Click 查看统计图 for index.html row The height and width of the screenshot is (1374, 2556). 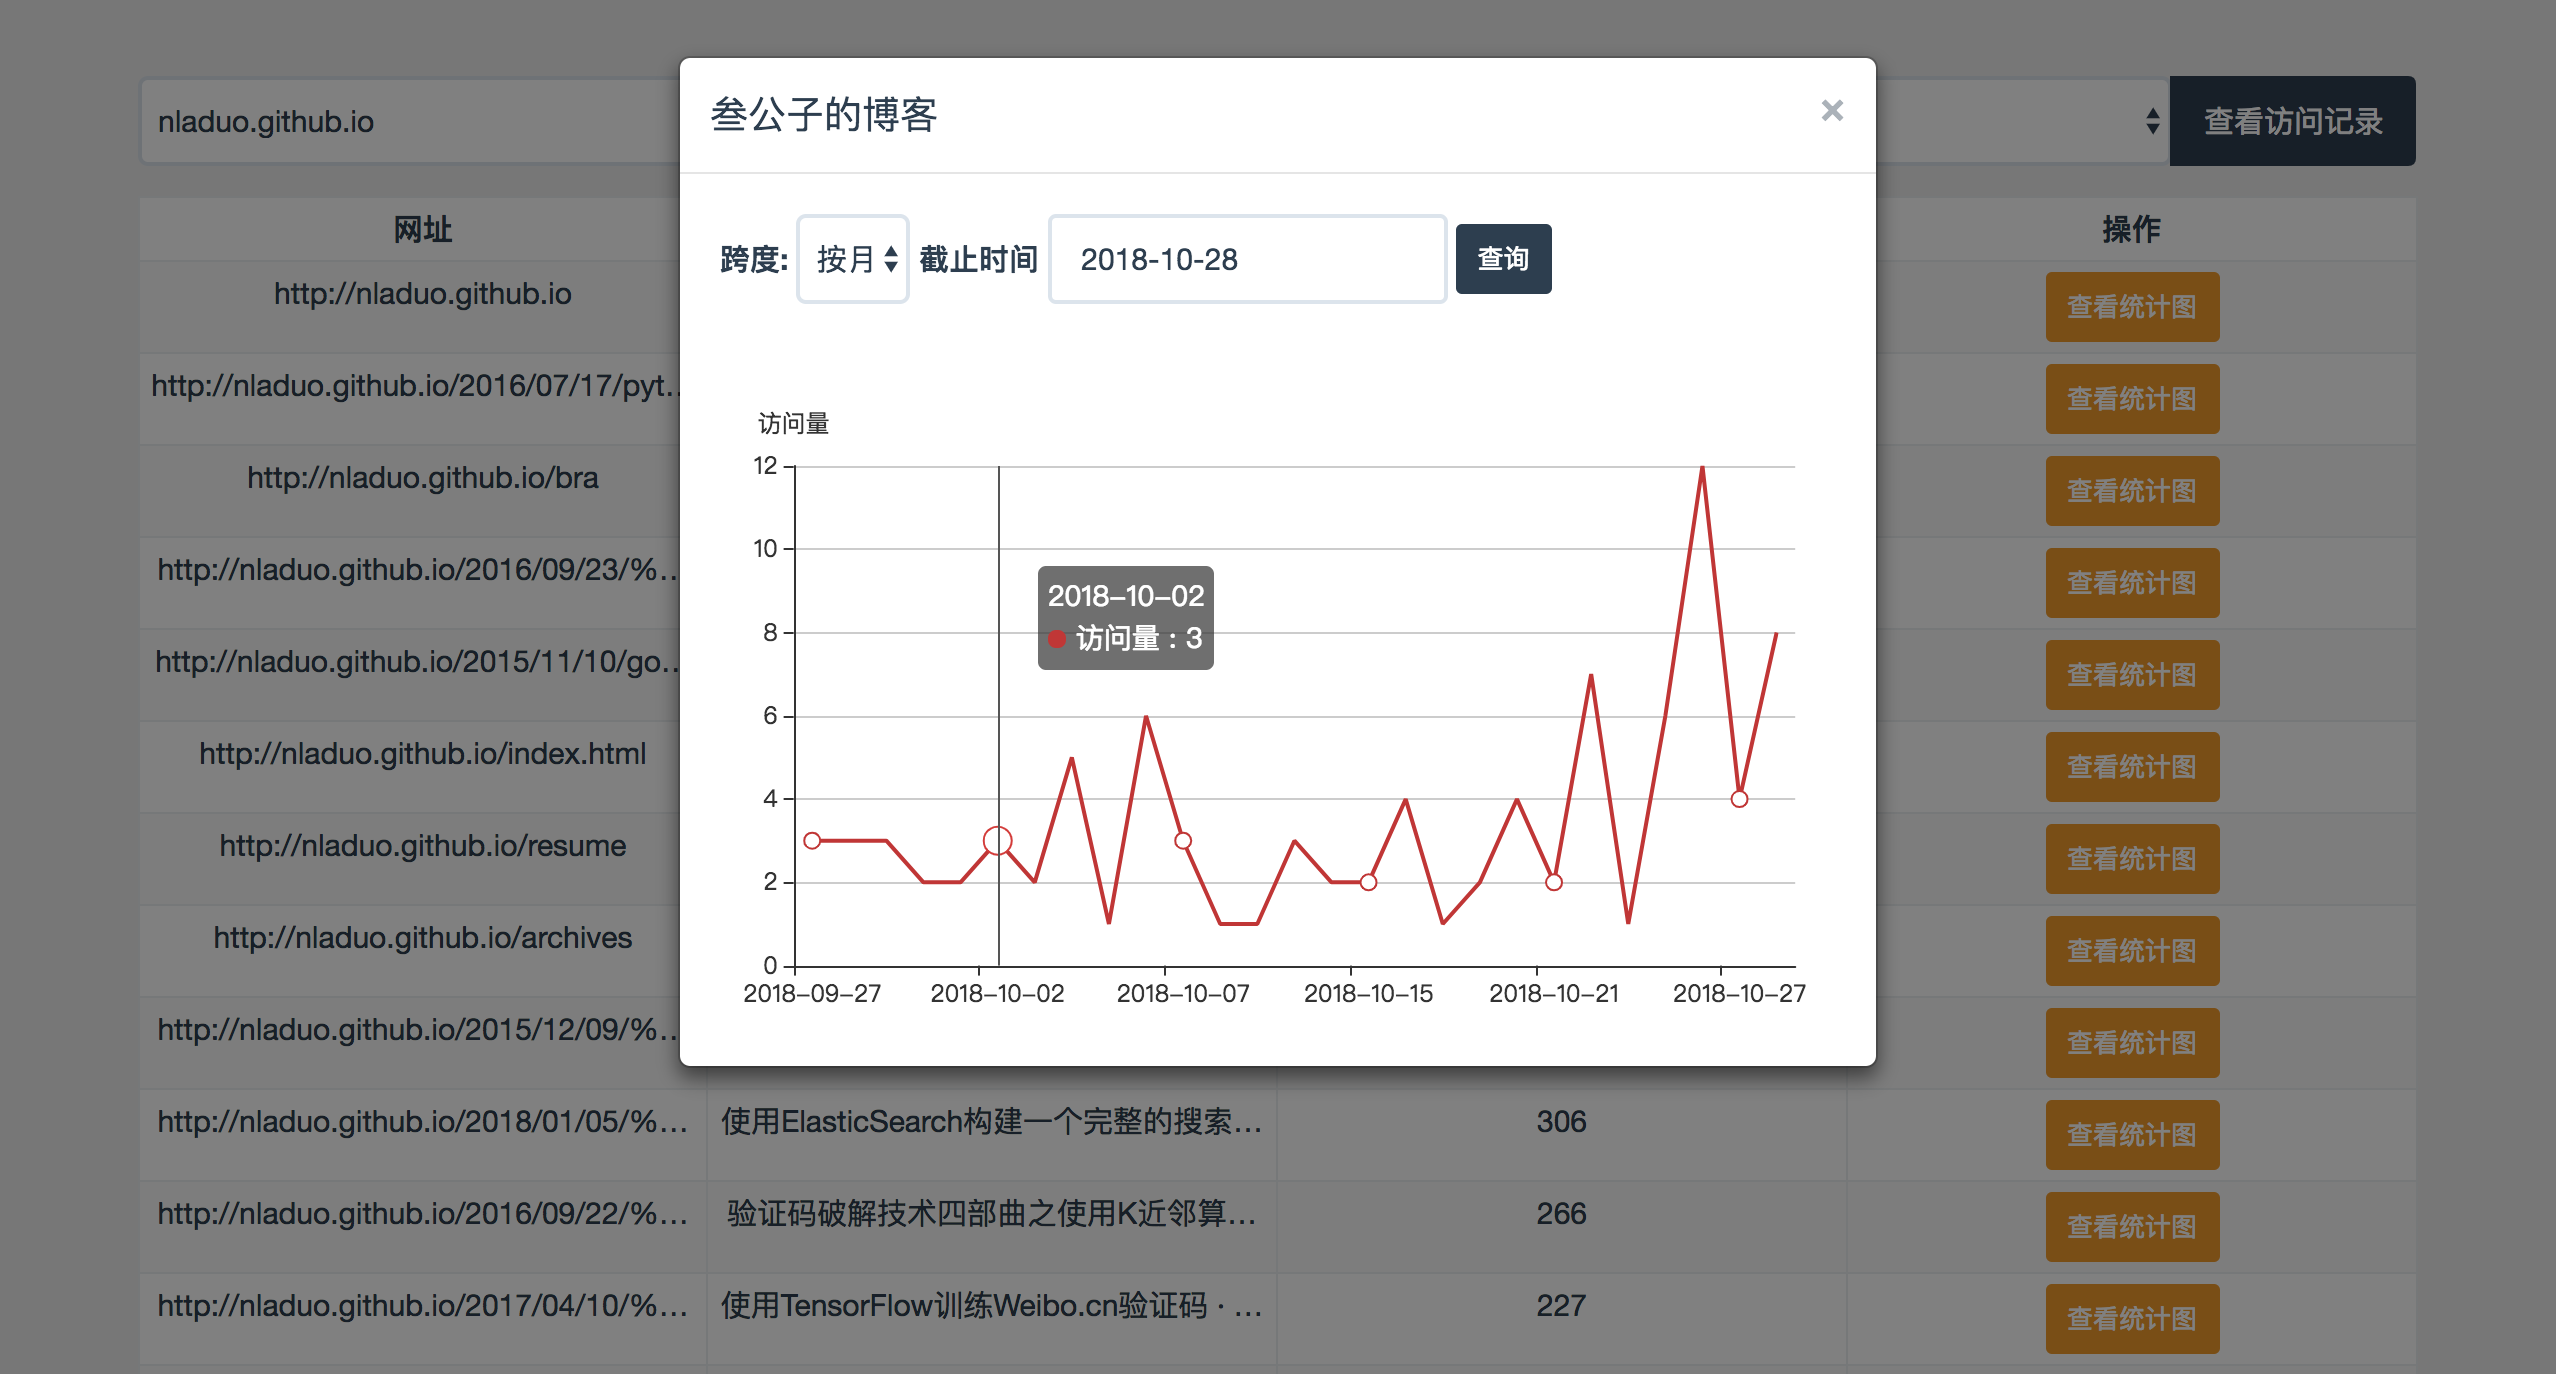click(x=2131, y=767)
